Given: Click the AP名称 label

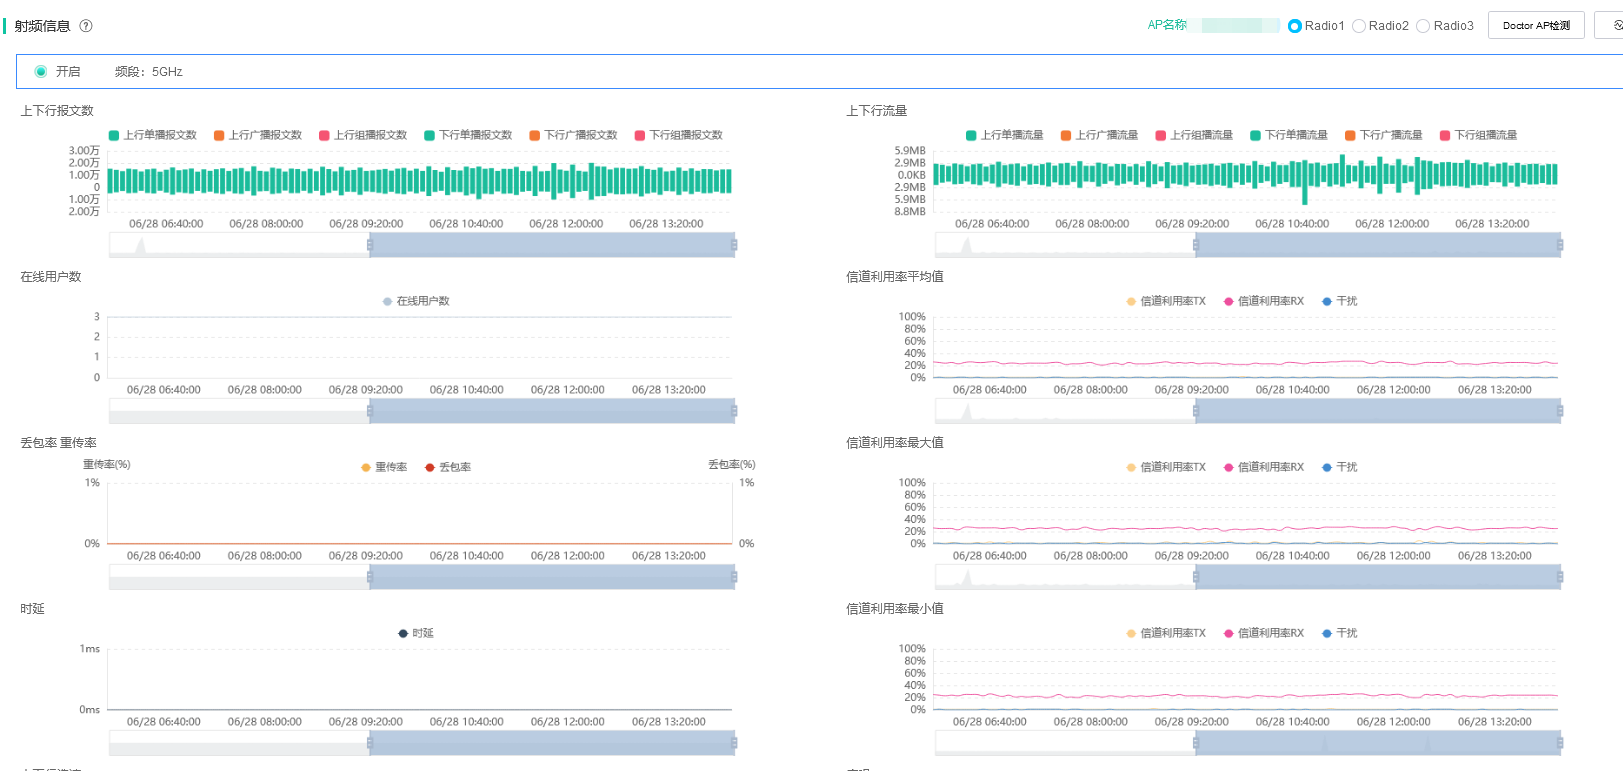Looking at the screenshot, I should pos(1167,25).
